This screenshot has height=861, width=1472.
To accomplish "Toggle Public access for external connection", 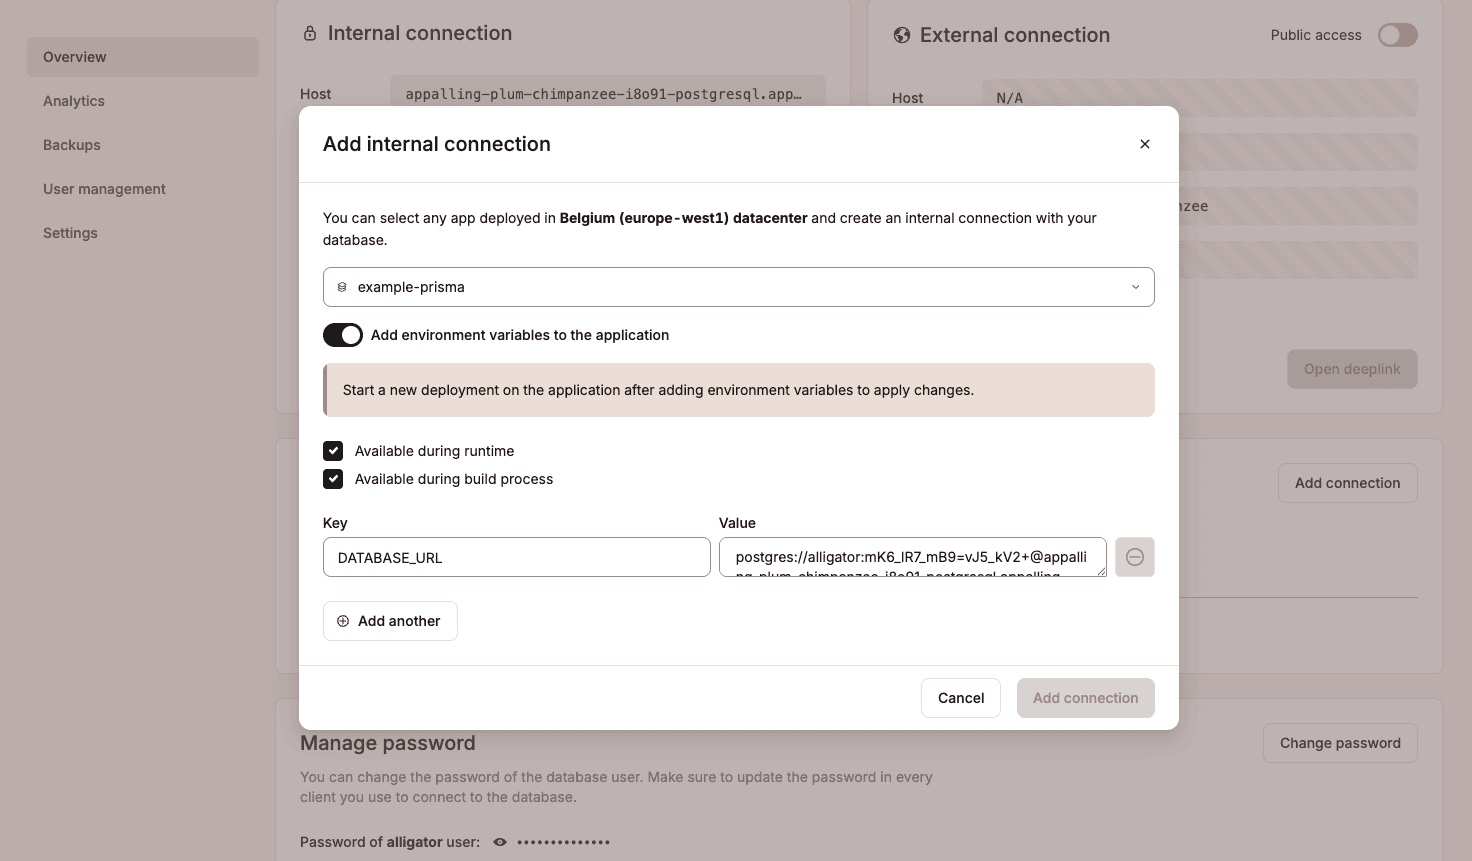I will click(x=1397, y=34).
